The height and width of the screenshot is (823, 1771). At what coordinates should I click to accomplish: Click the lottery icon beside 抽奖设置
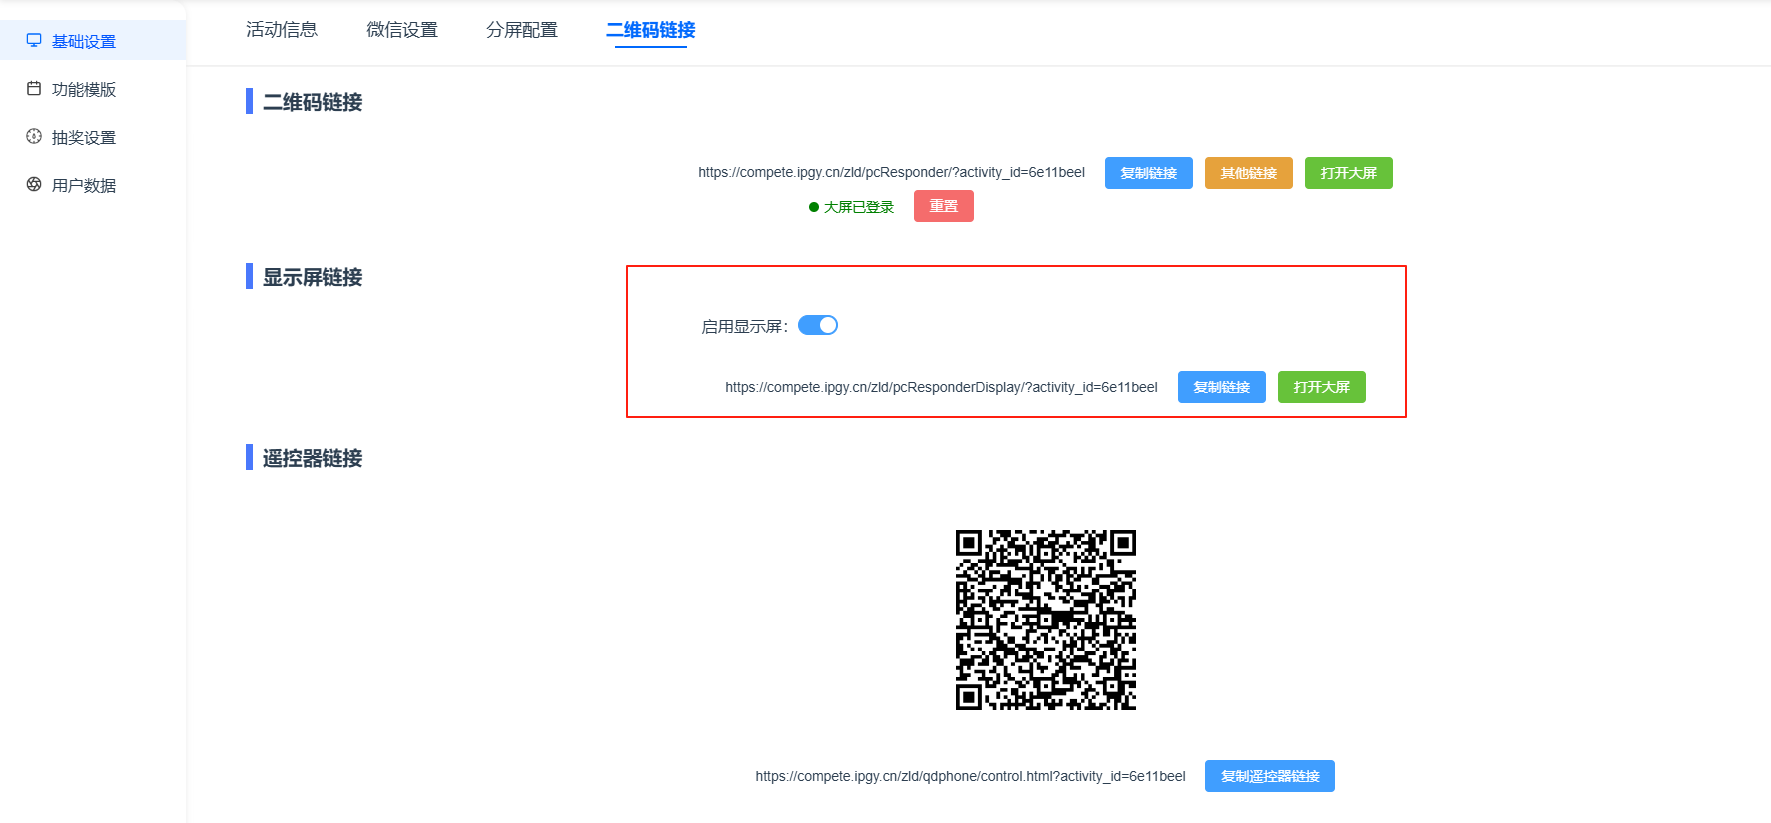[34, 137]
